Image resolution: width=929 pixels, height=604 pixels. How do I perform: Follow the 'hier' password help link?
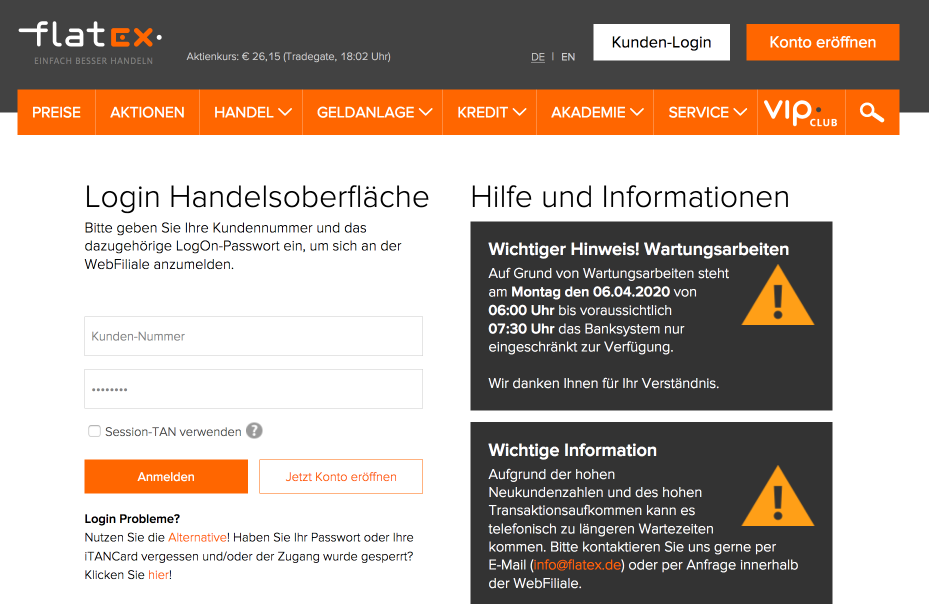point(158,575)
